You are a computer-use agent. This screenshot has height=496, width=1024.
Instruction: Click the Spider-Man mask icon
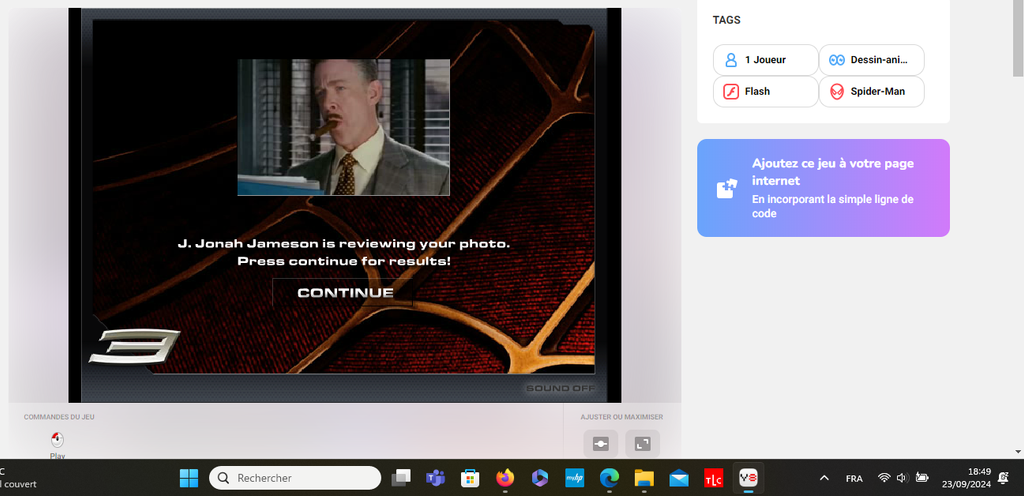tap(837, 91)
